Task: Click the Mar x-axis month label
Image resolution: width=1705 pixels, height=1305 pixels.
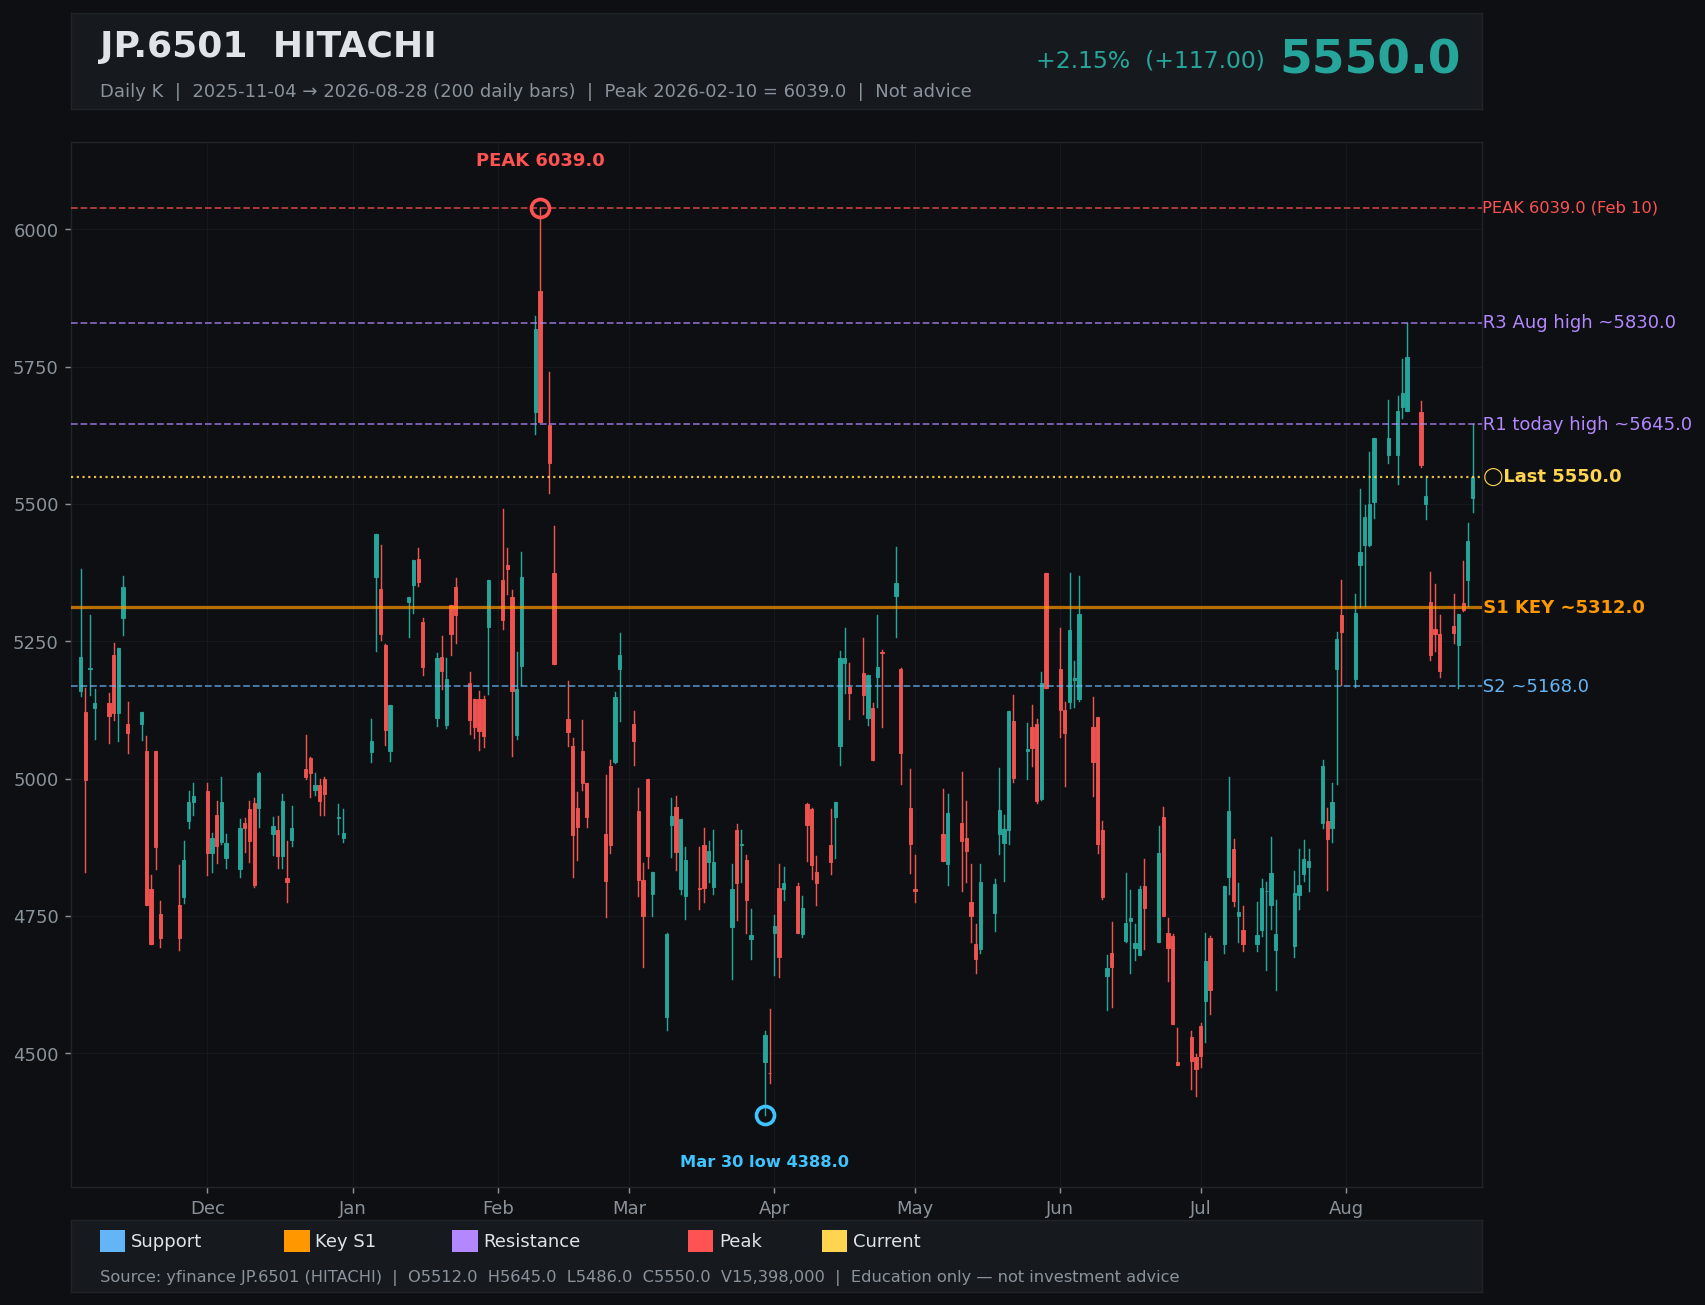Action: [x=629, y=1208]
